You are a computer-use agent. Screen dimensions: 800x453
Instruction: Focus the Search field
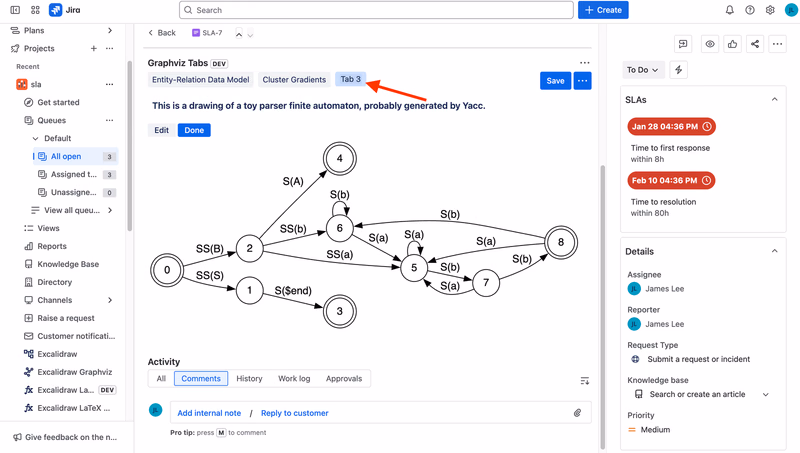[377, 10]
